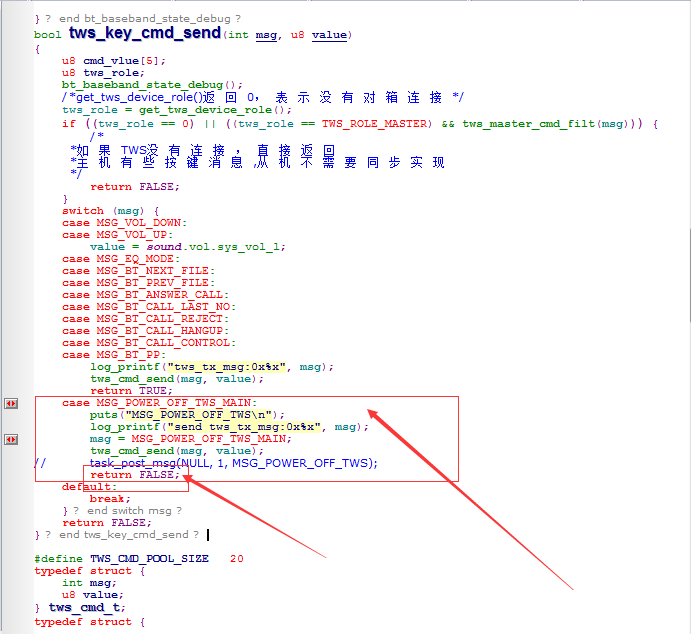This screenshot has height=634, width=691.
Task: Click 'case MSG_BT_CALL_LAST_NO:' line
Action: (x=149, y=307)
